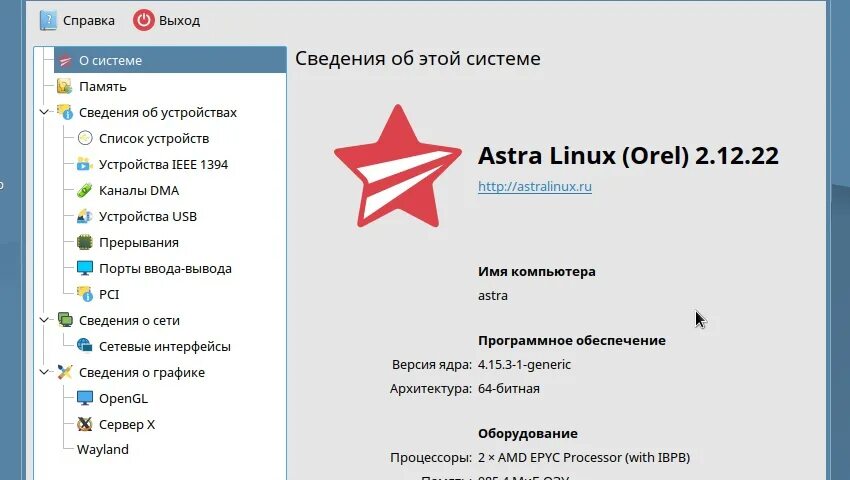Image resolution: width=850 pixels, height=480 pixels.
Task: Click the red Выход power icon
Action: (144, 21)
